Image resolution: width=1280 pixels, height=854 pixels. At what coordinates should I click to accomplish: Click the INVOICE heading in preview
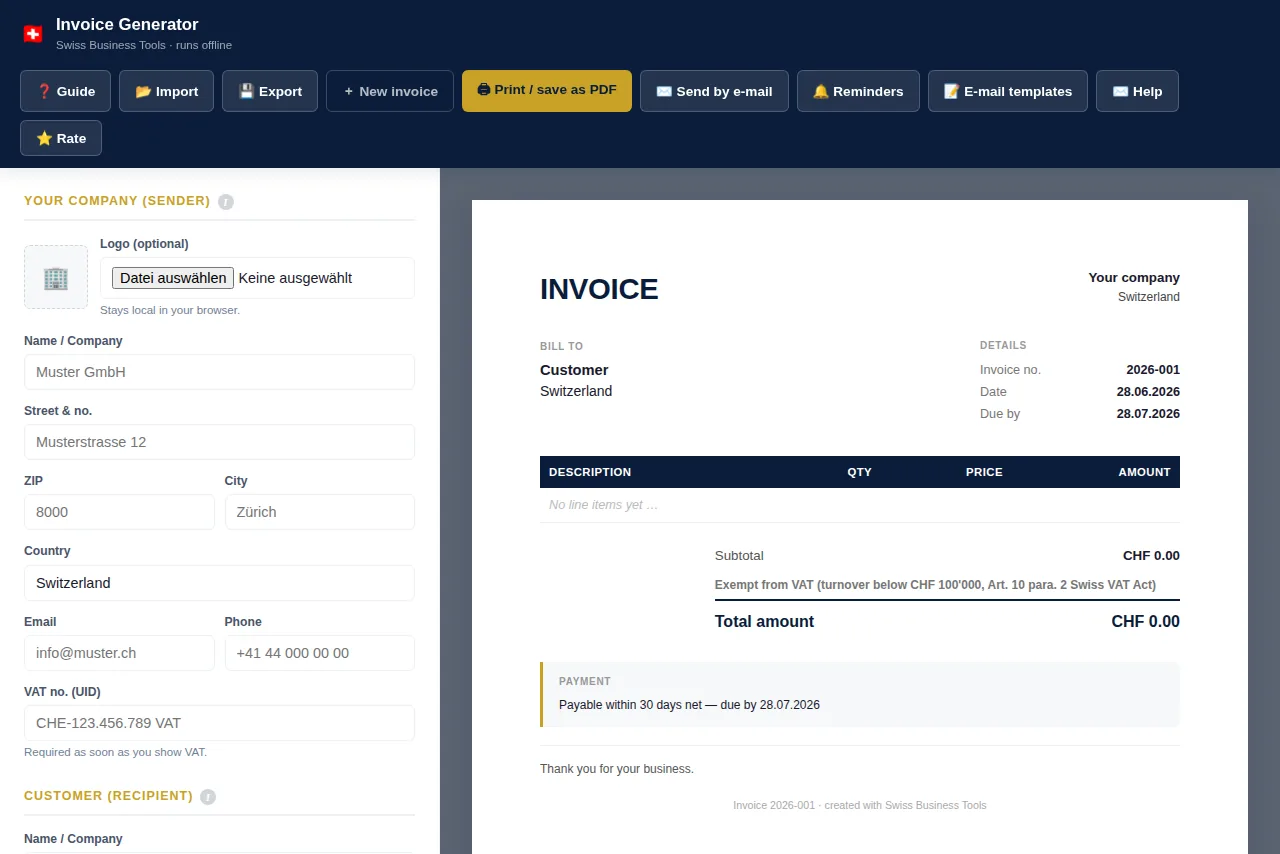pos(599,289)
